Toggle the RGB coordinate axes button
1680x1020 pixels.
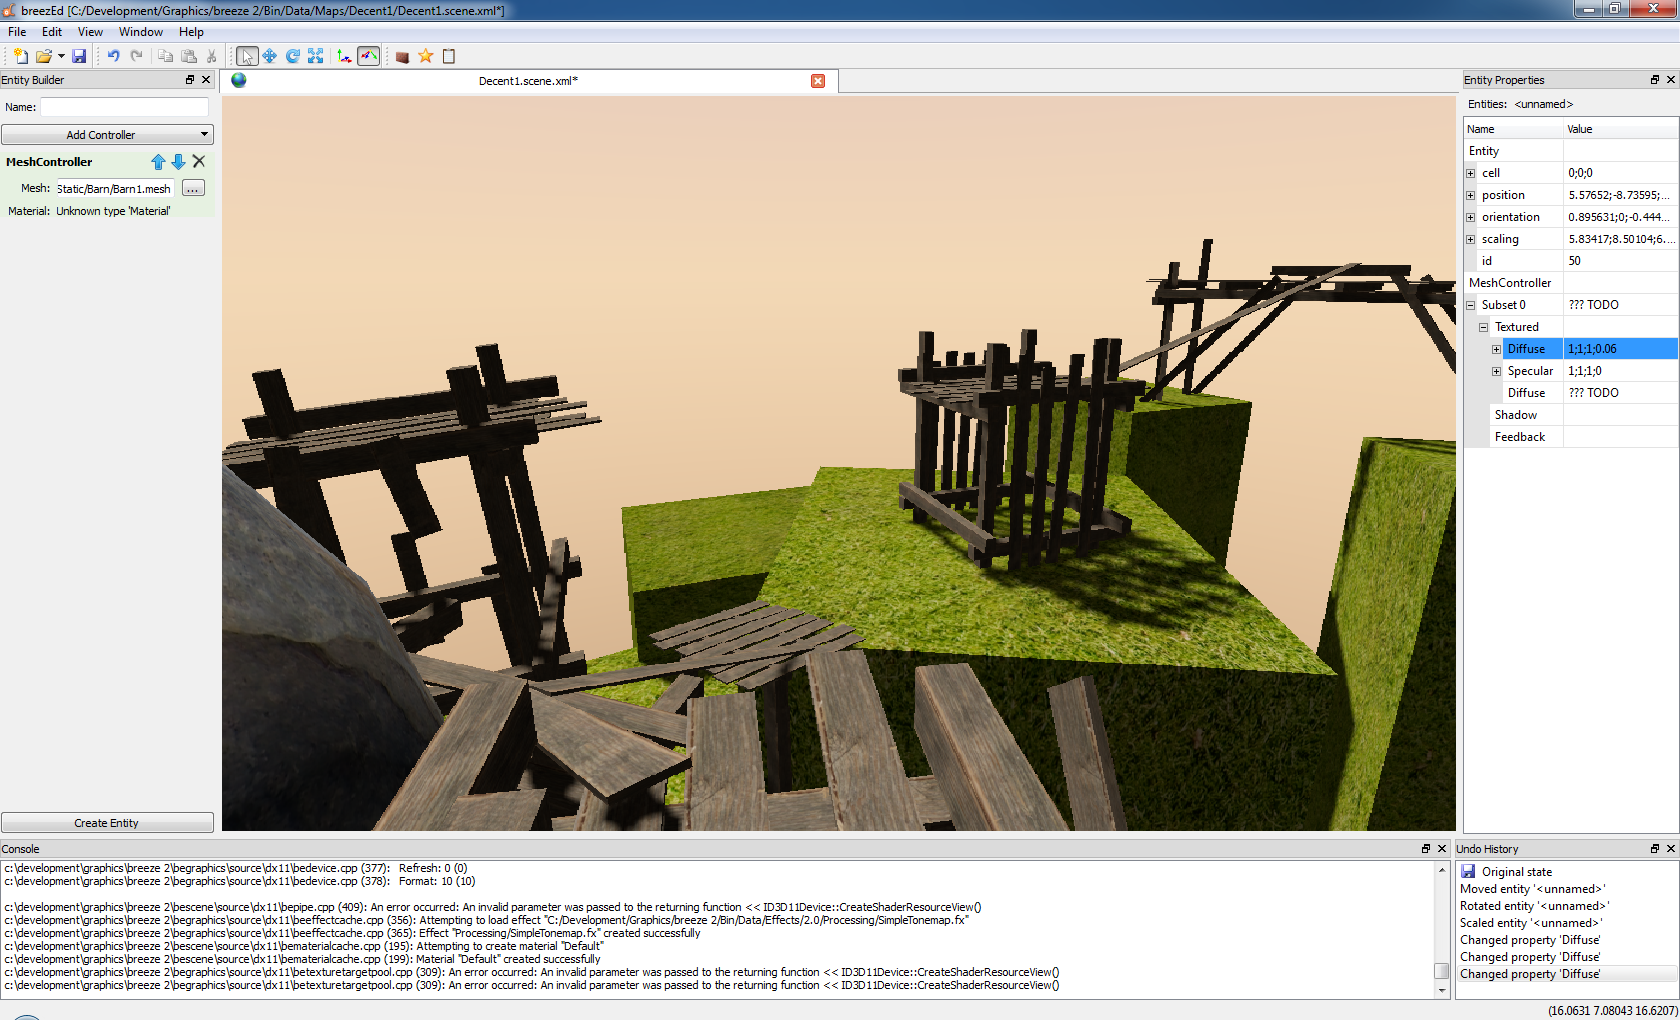tap(344, 56)
